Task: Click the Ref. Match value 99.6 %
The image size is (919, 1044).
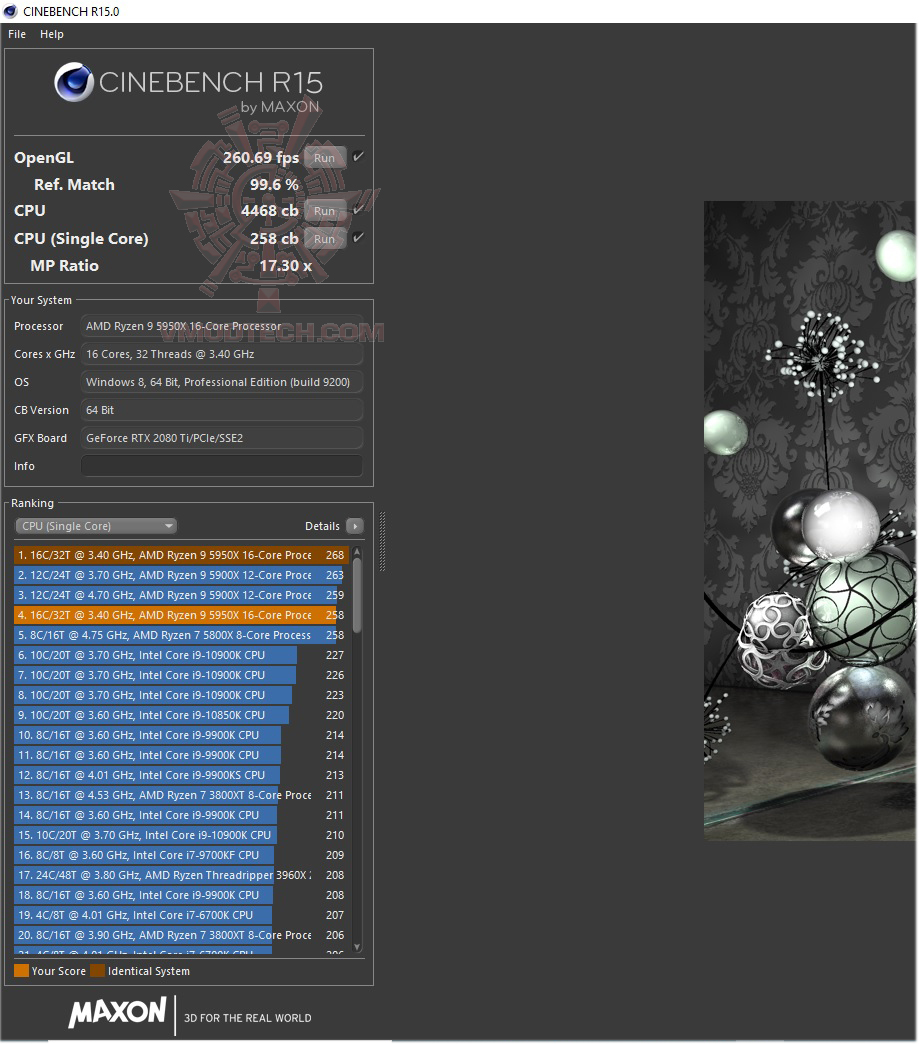Action: (274, 184)
